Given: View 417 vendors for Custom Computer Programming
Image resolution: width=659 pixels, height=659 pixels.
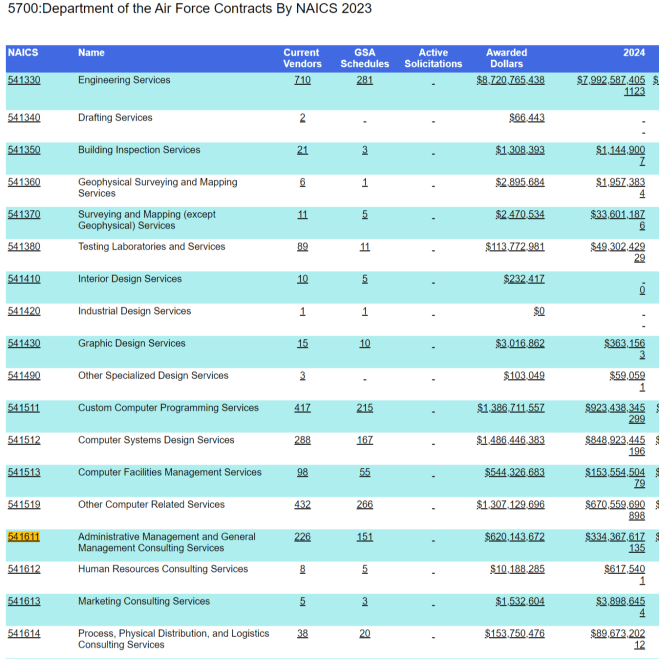Looking at the screenshot, I should click(302, 408).
